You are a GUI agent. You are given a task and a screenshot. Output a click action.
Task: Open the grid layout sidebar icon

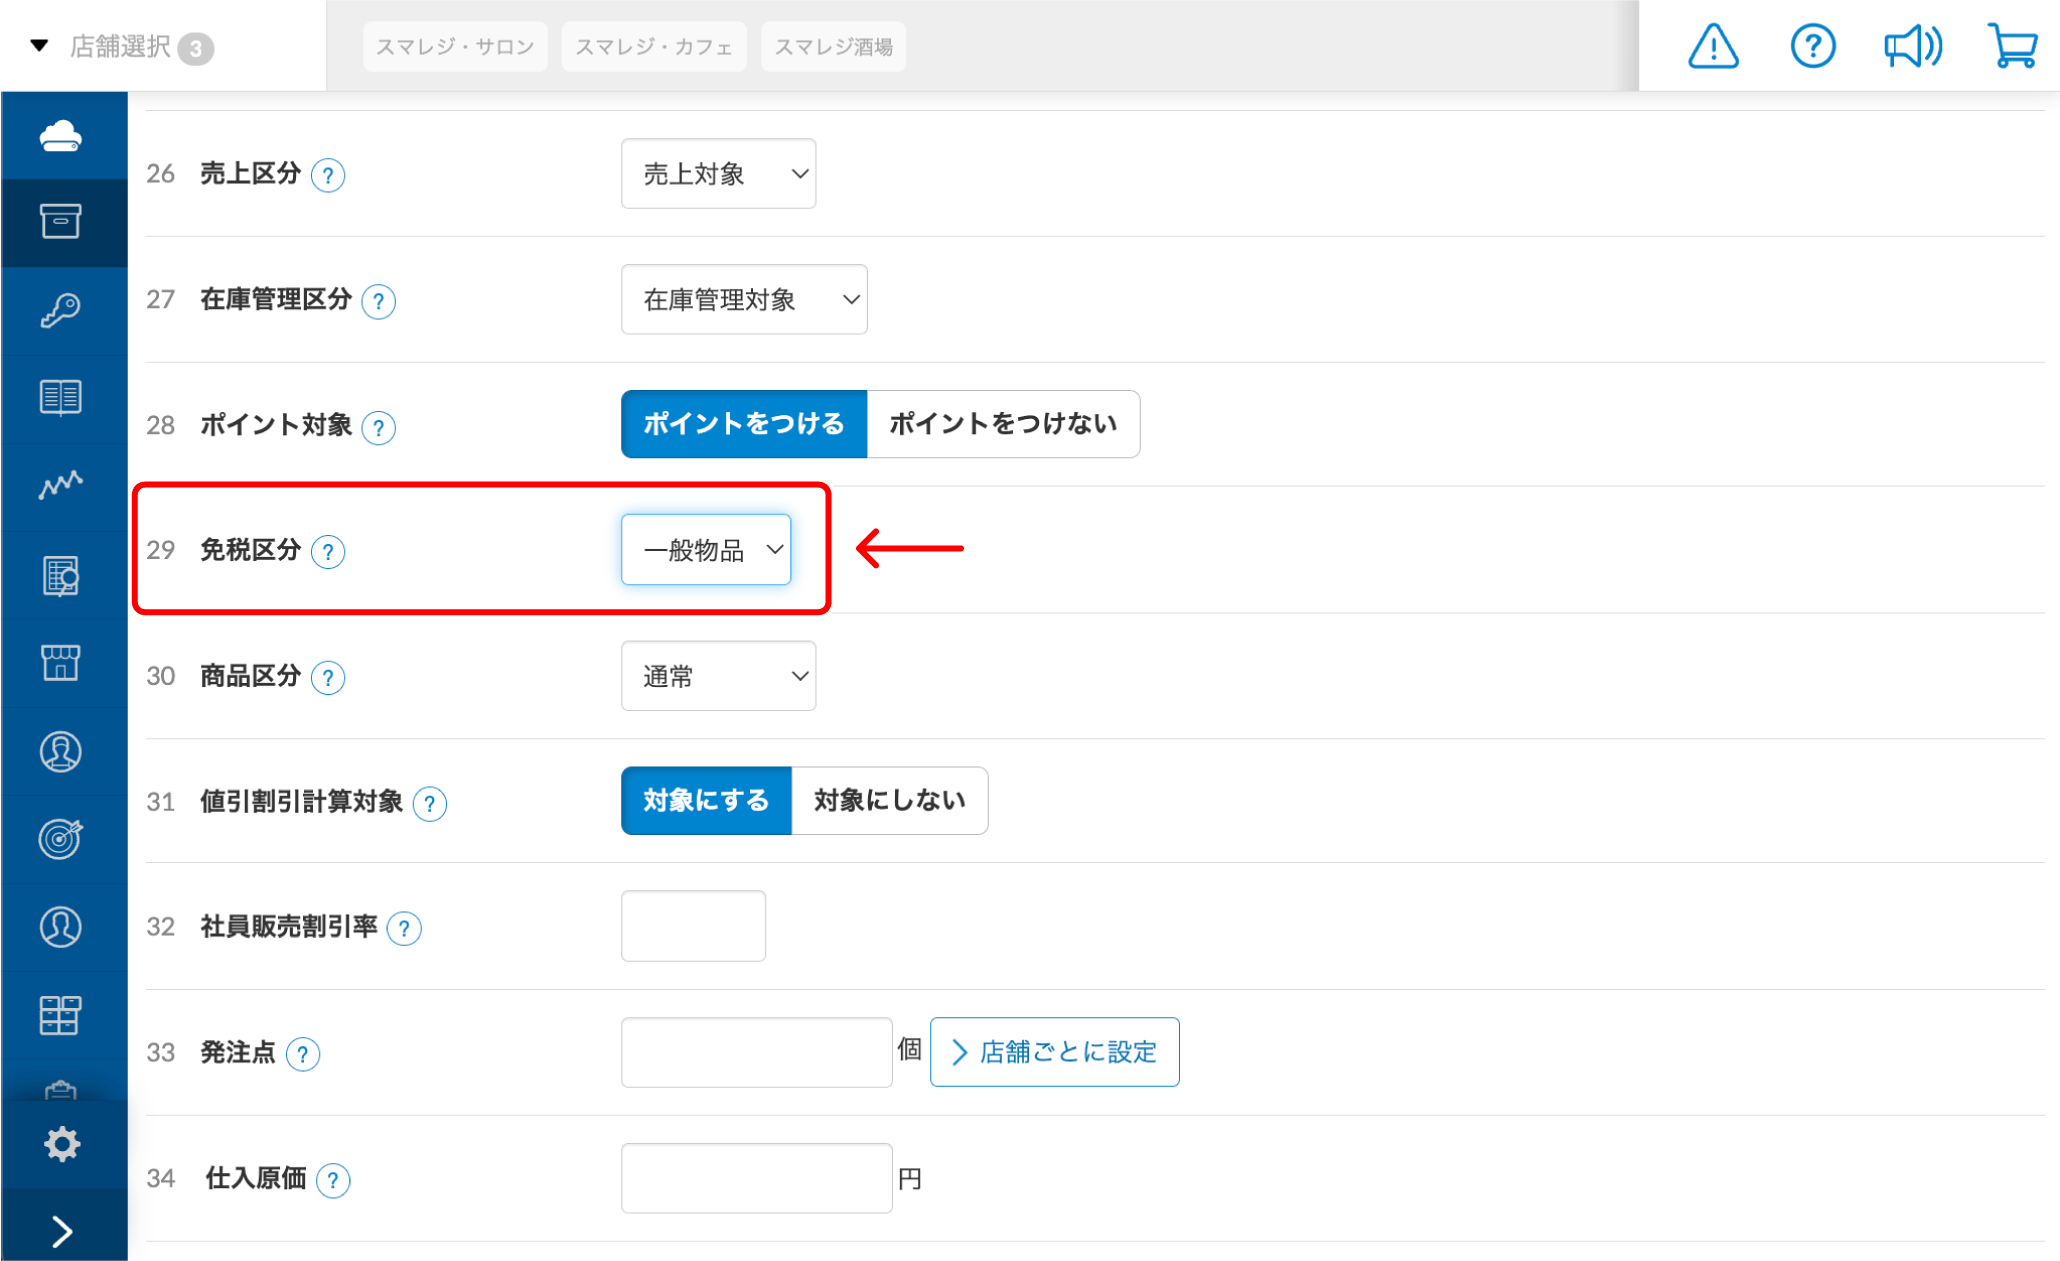click(x=61, y=1015)
